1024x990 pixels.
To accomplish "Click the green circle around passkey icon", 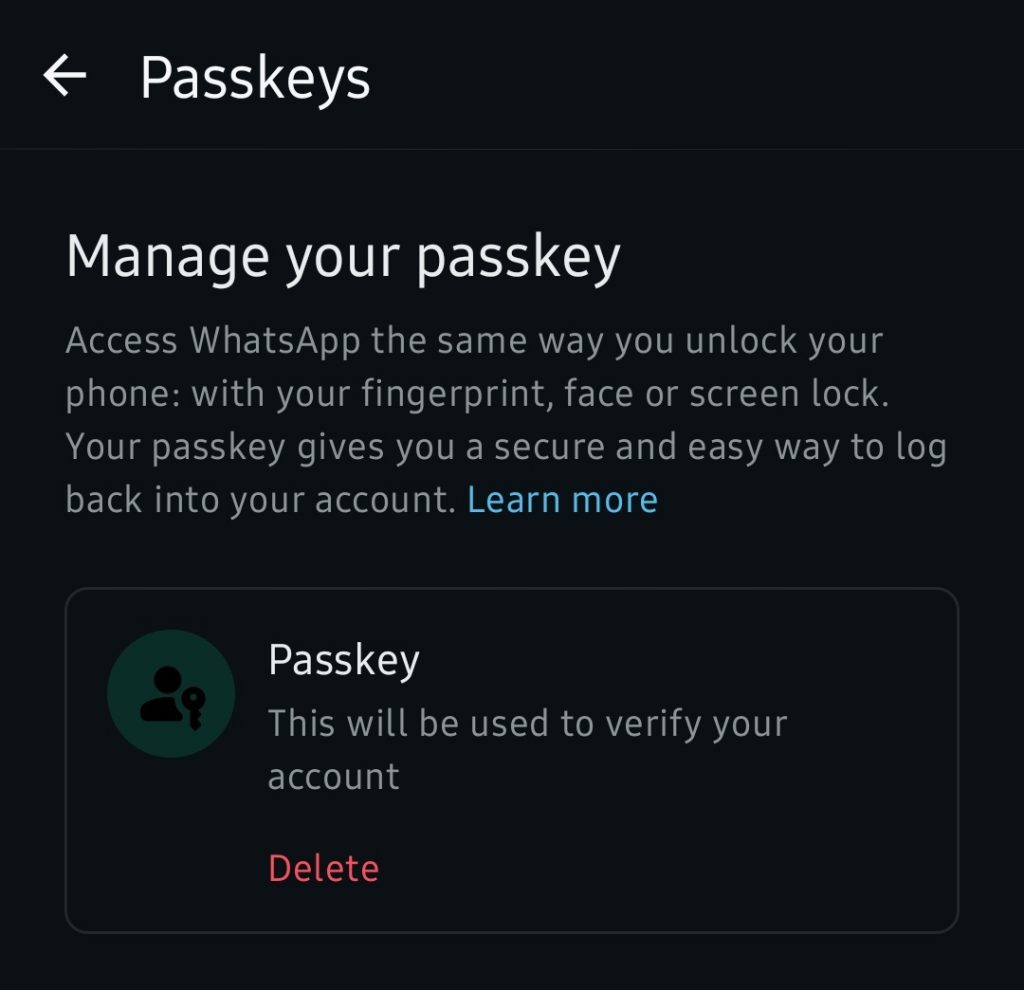I will pyautogui.click(x=171, y=694).
